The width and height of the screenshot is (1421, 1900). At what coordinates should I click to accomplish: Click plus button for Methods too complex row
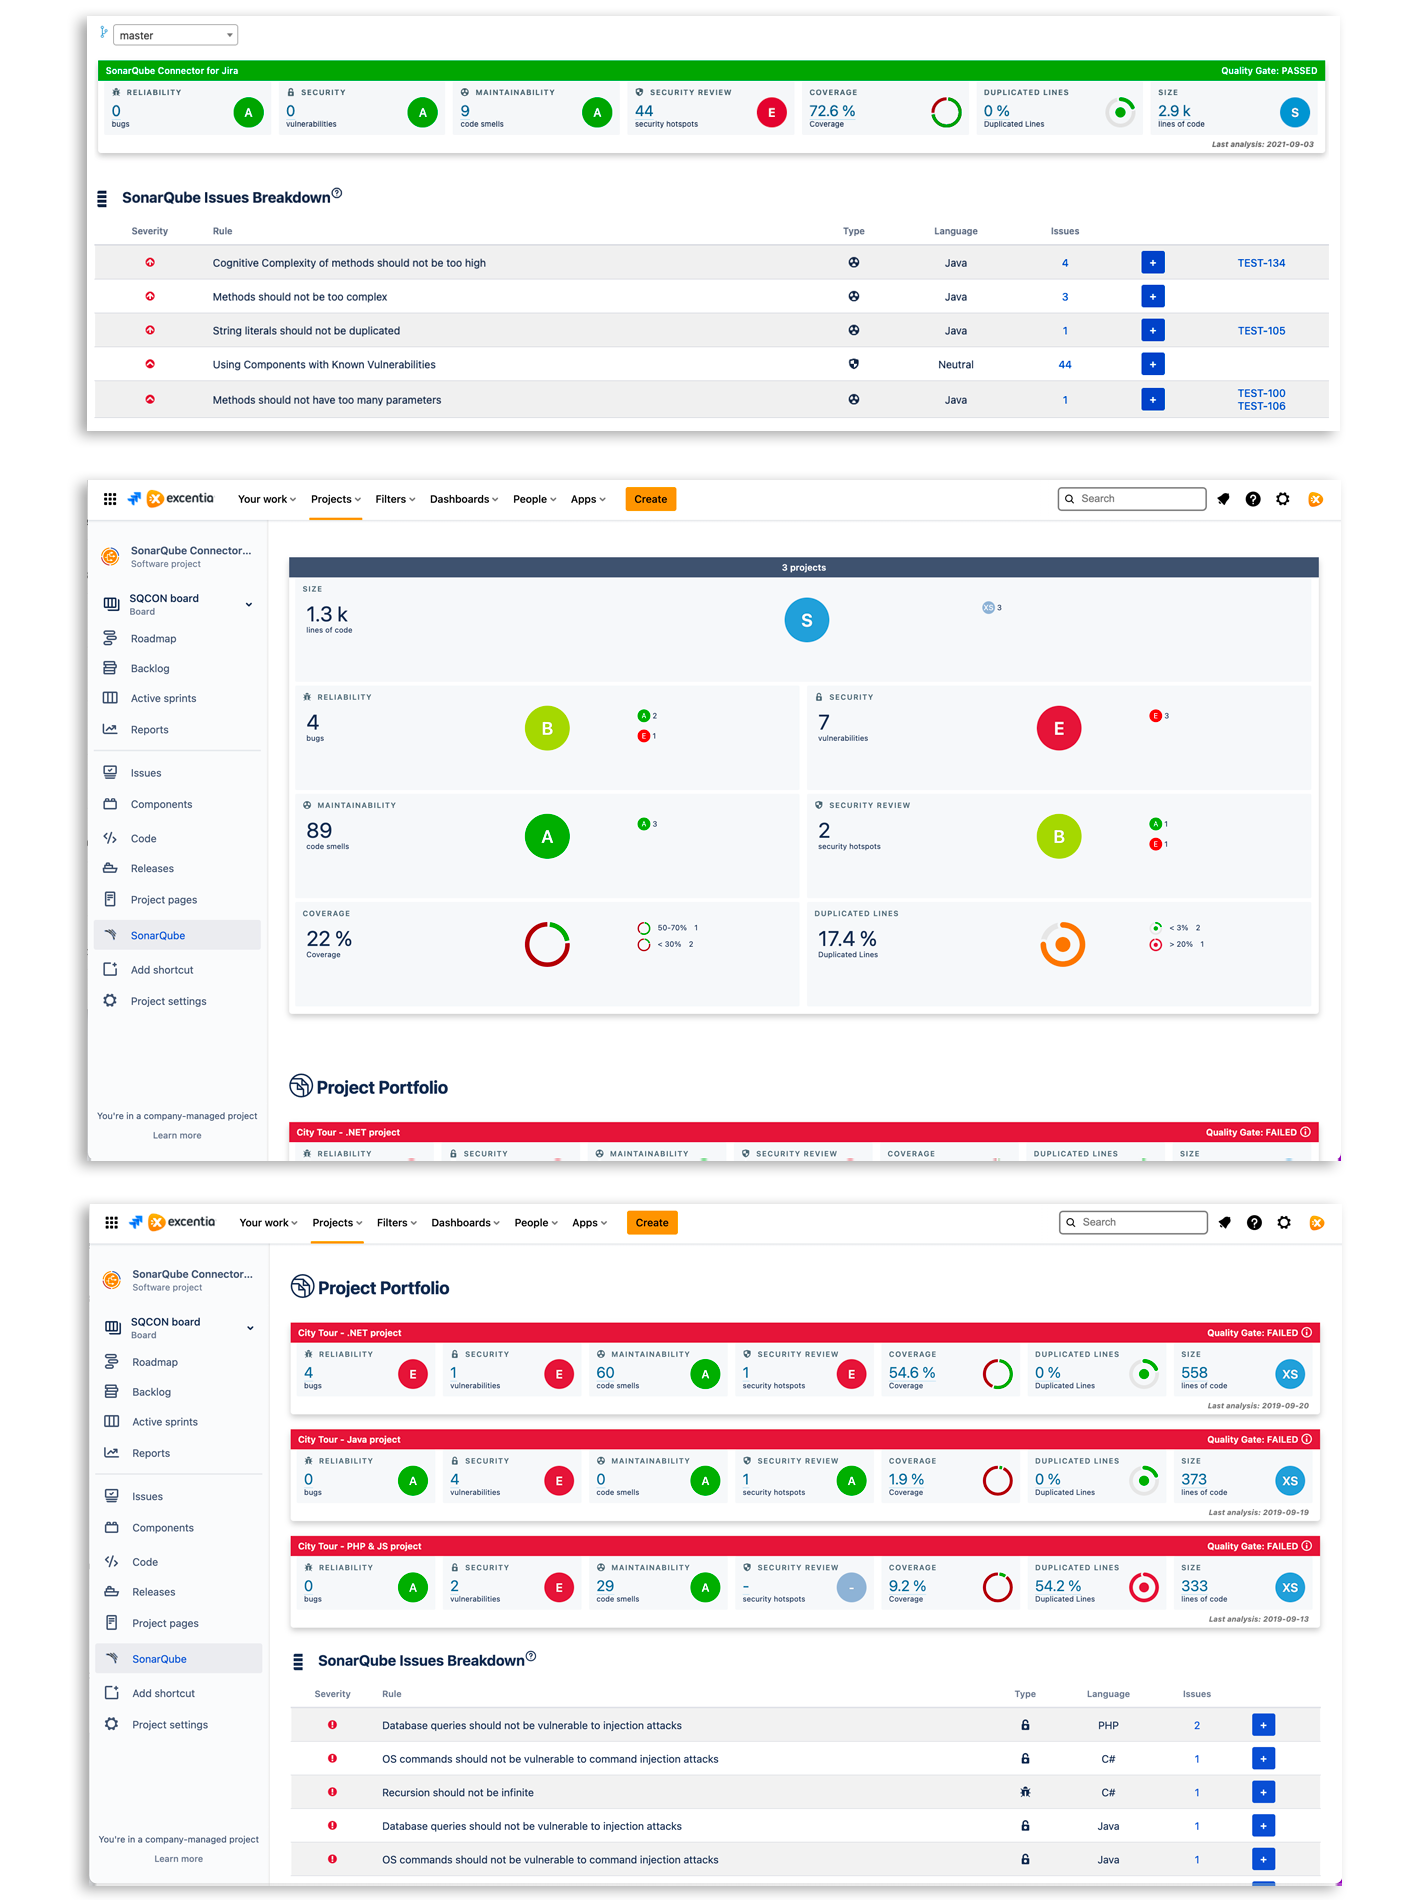1153,297
